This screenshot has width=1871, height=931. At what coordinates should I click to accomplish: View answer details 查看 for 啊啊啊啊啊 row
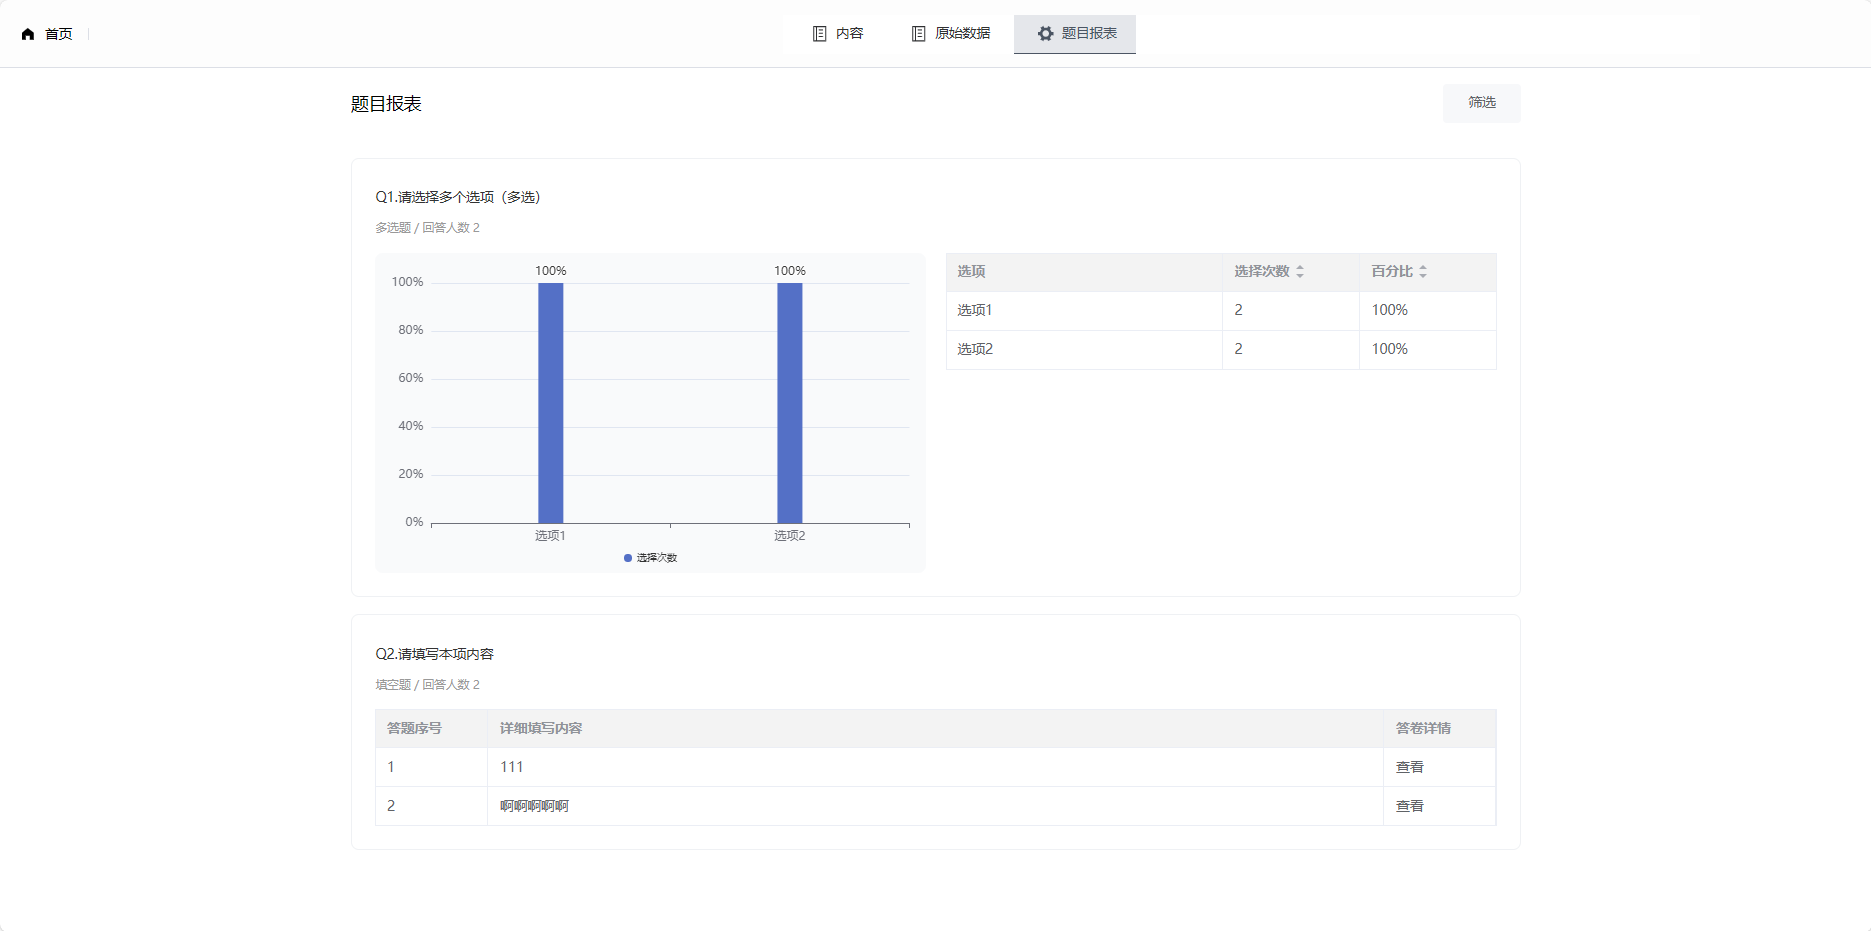pos(1409,807)
